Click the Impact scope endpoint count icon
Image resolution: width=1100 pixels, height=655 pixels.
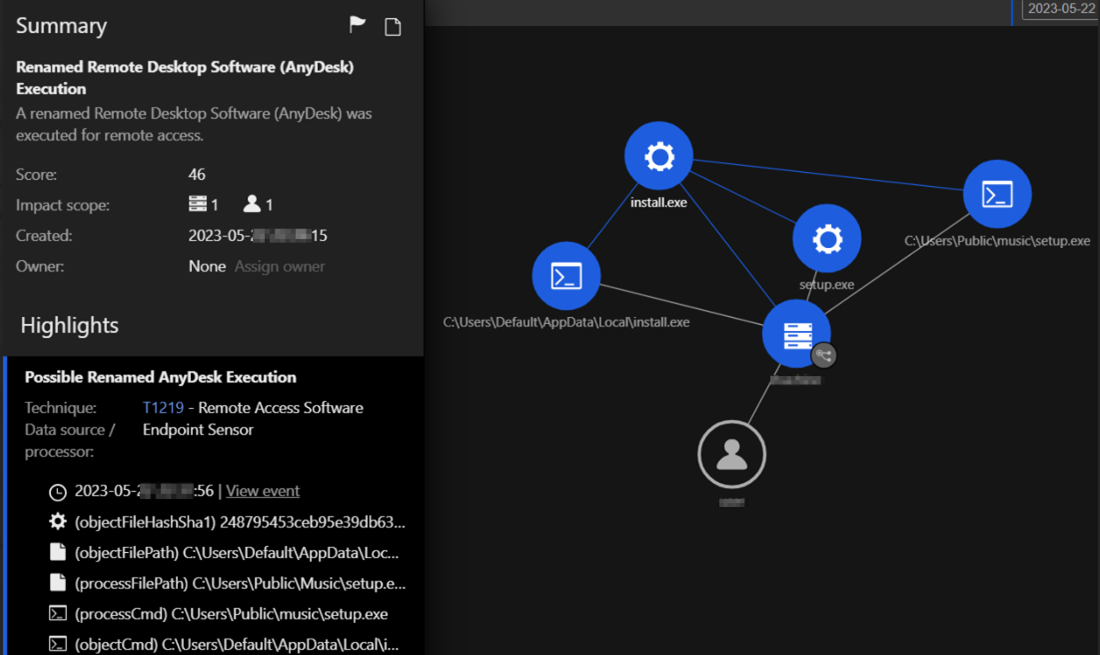(x=198, y=204)
